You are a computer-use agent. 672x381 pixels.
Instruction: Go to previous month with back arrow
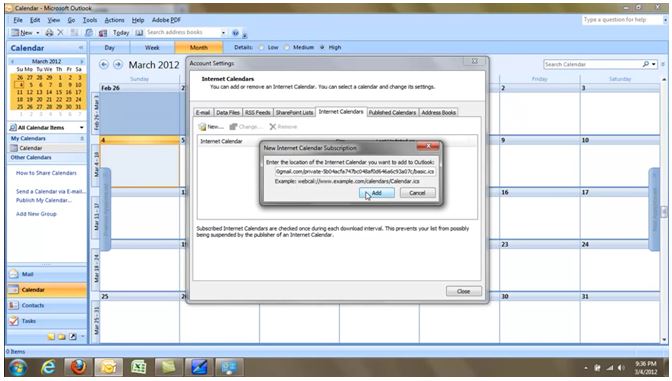coord(104,64)
